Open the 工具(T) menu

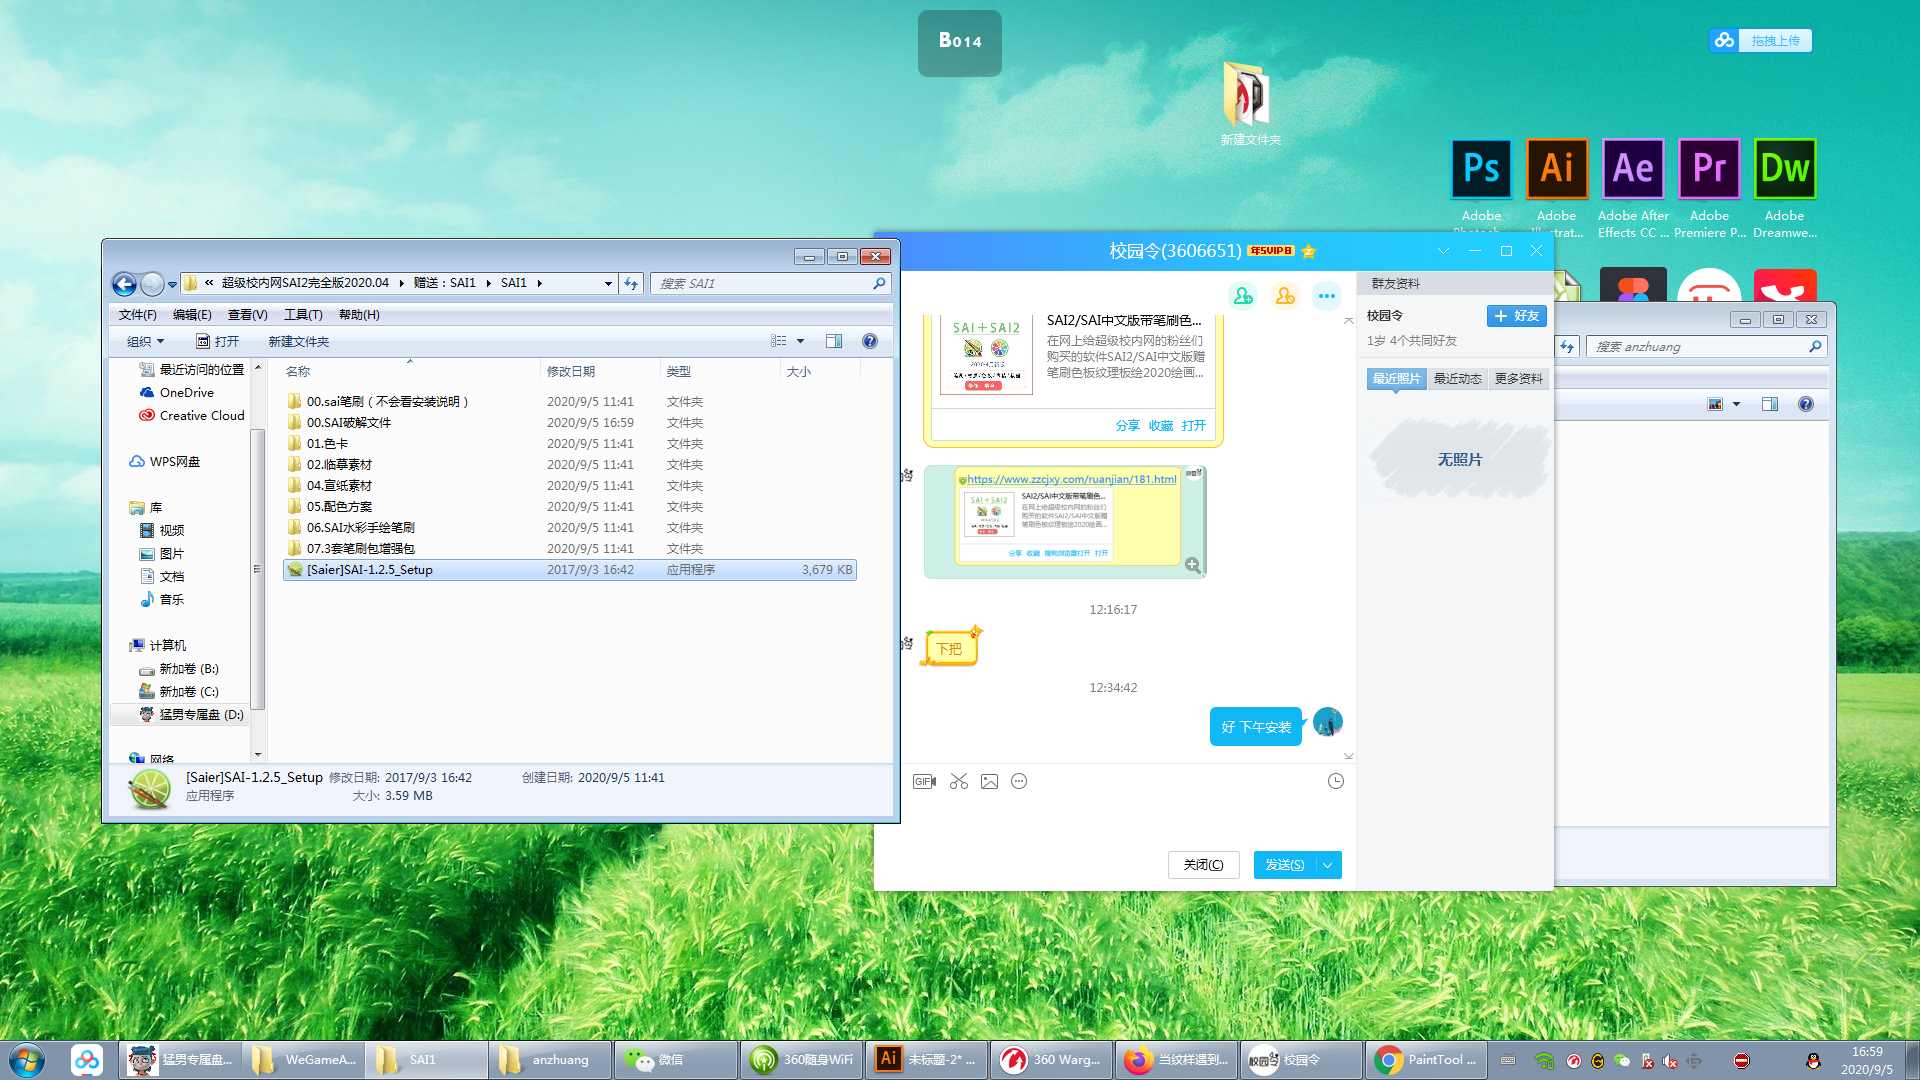[303, 314]
